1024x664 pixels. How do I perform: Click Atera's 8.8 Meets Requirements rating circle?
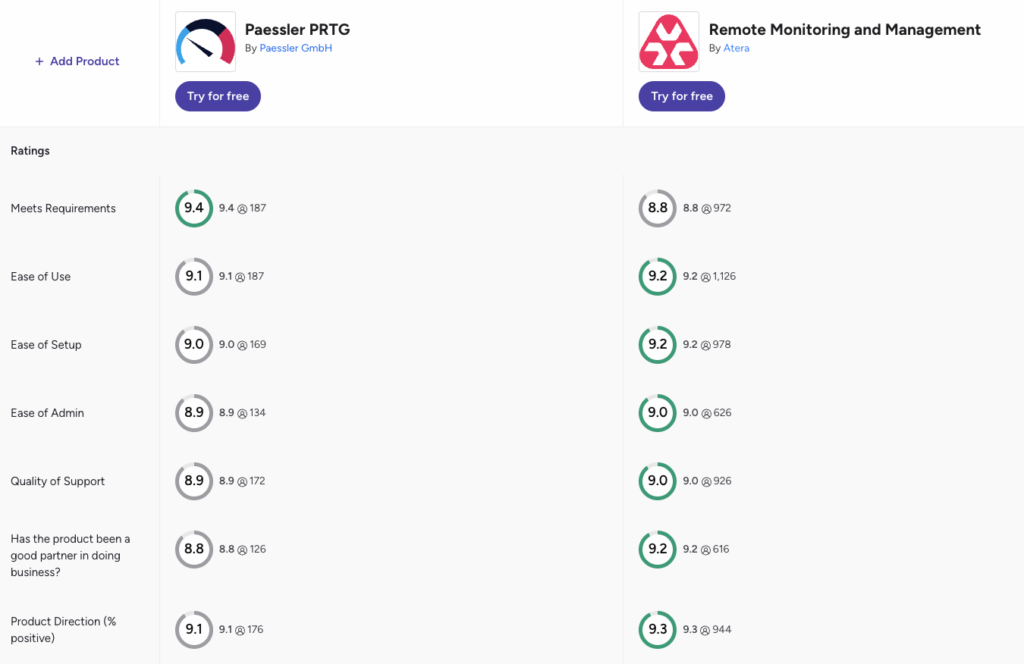coord(658,208)
